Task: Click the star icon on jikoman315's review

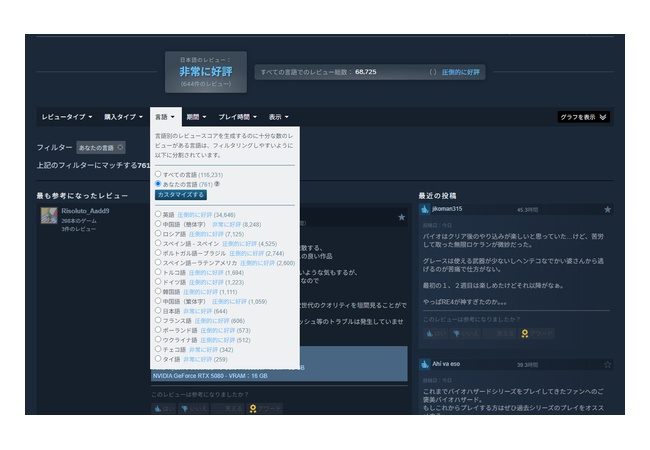Action: 607,210
